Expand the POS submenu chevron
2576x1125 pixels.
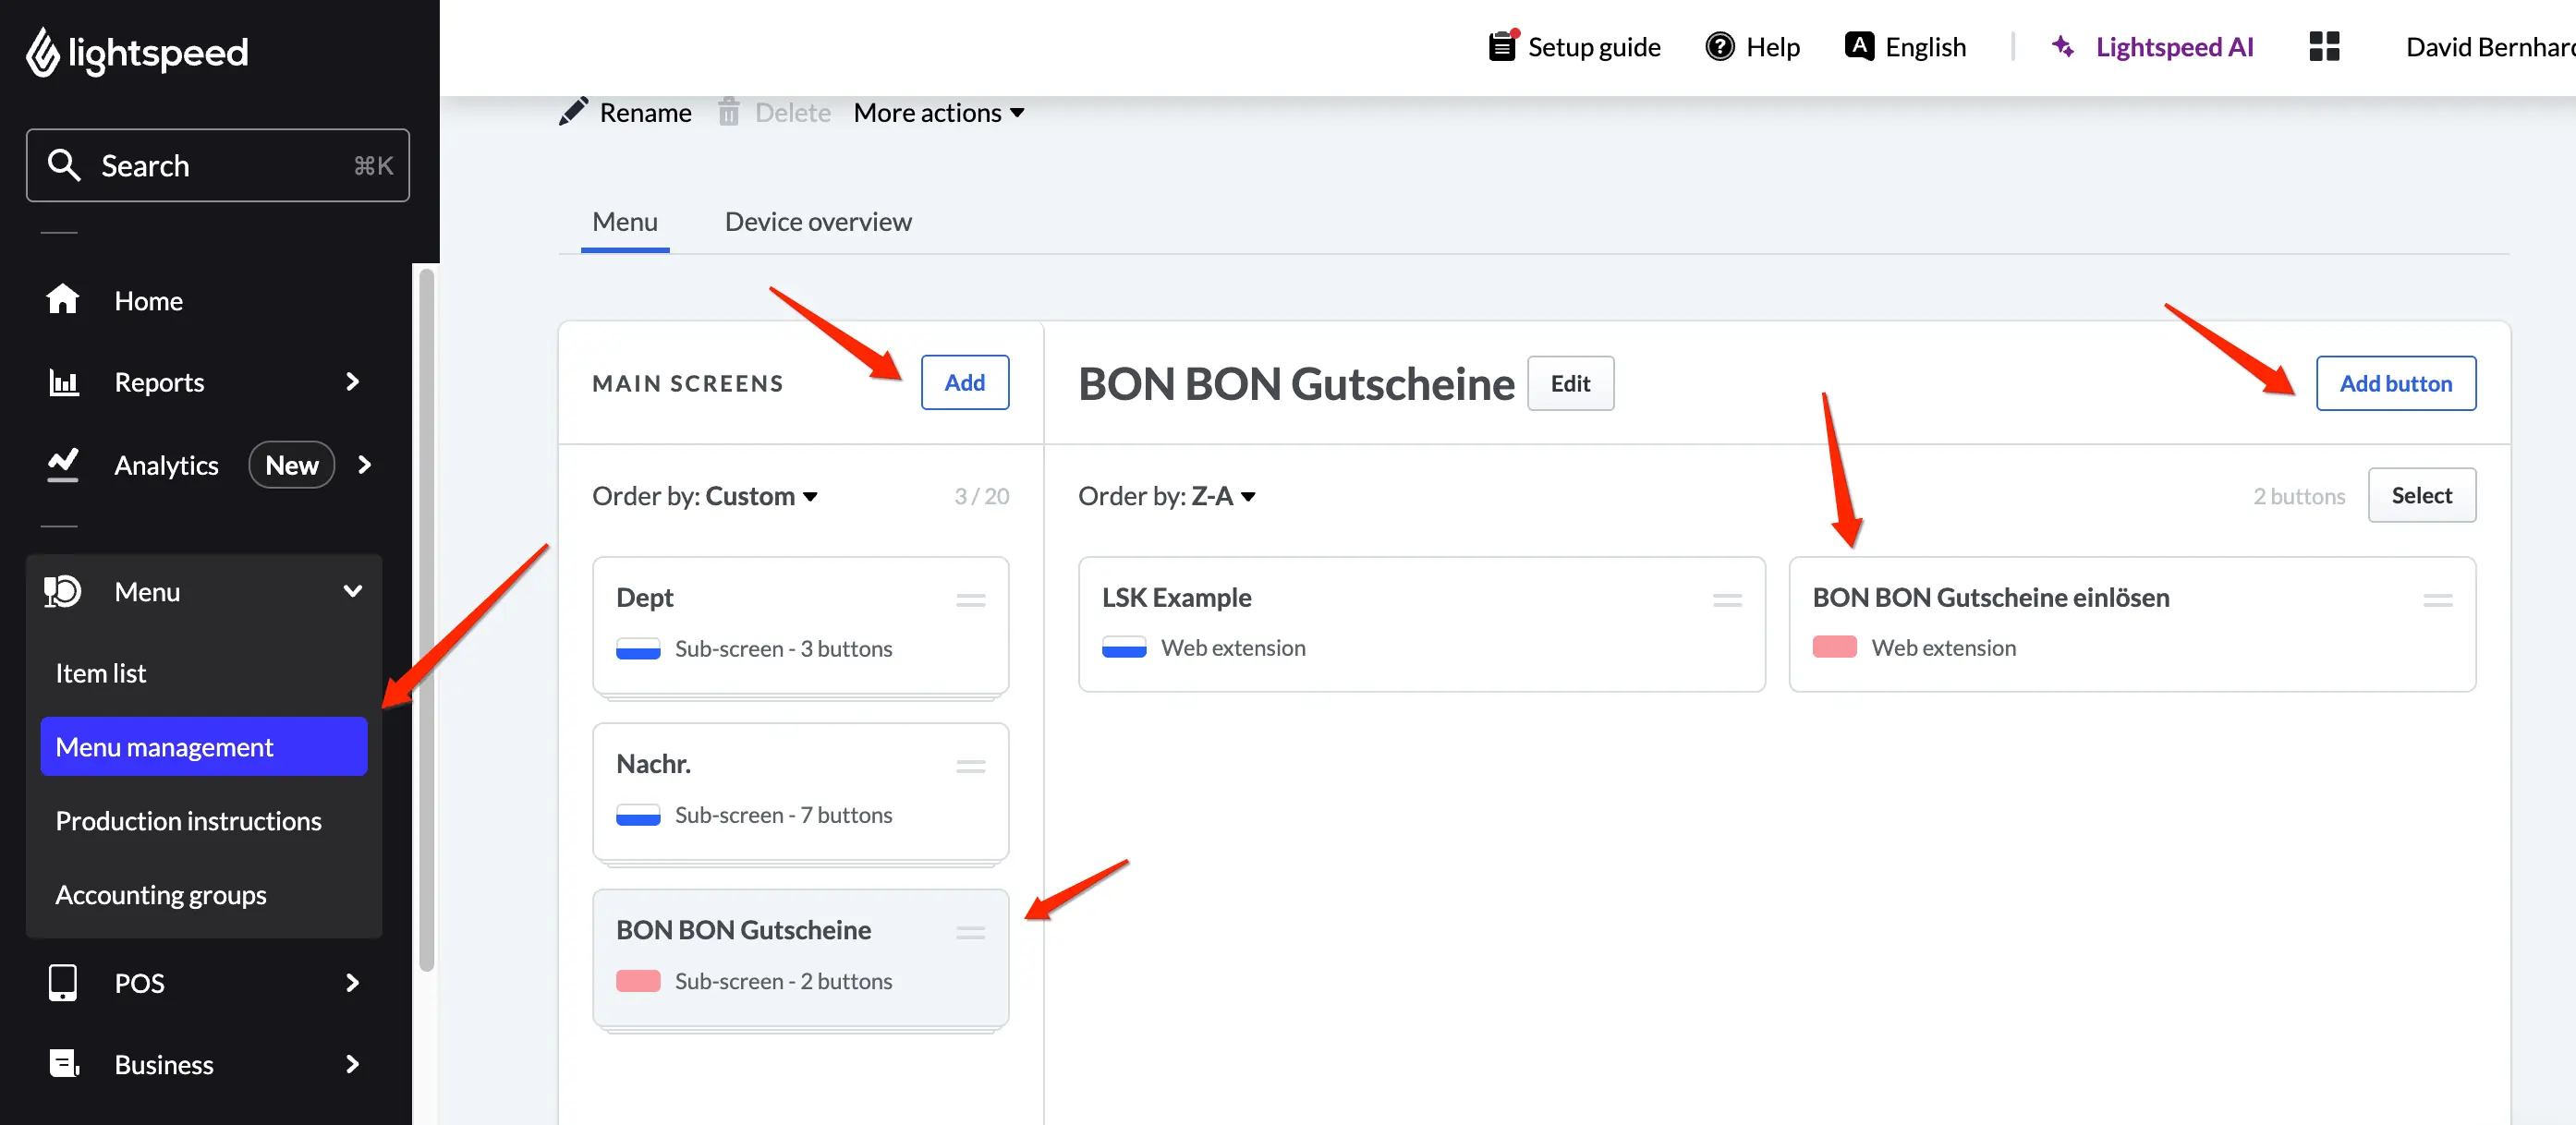(x=352, y=982)
